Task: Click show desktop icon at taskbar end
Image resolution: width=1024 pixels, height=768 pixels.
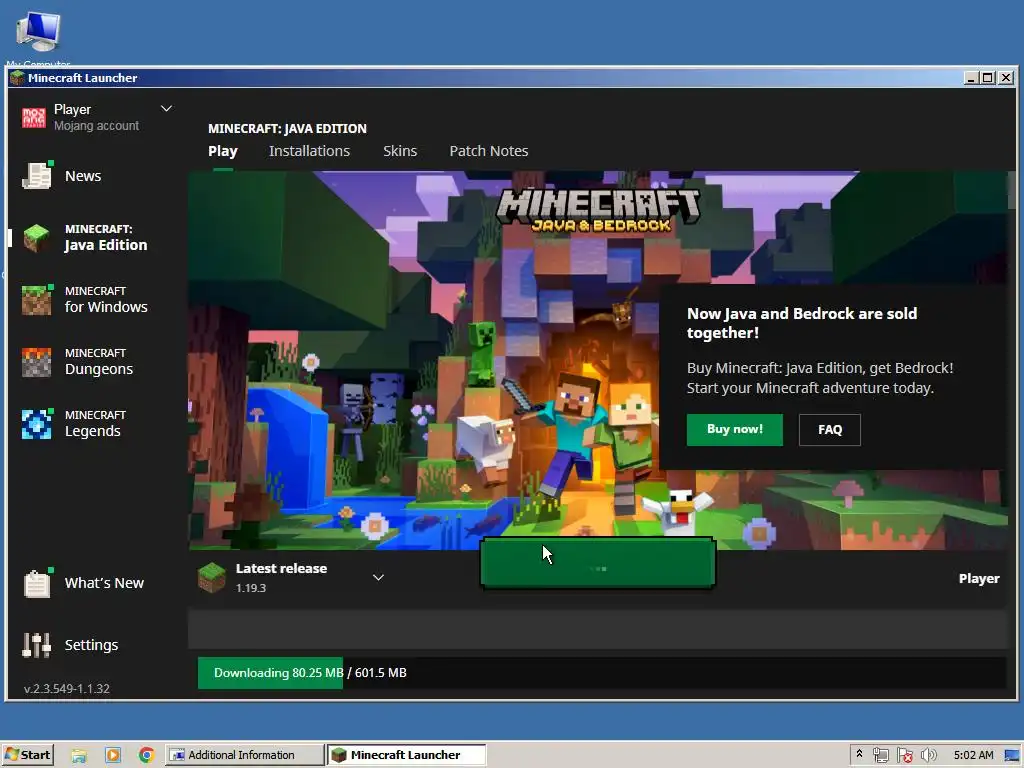Action: coord(1012,756)
